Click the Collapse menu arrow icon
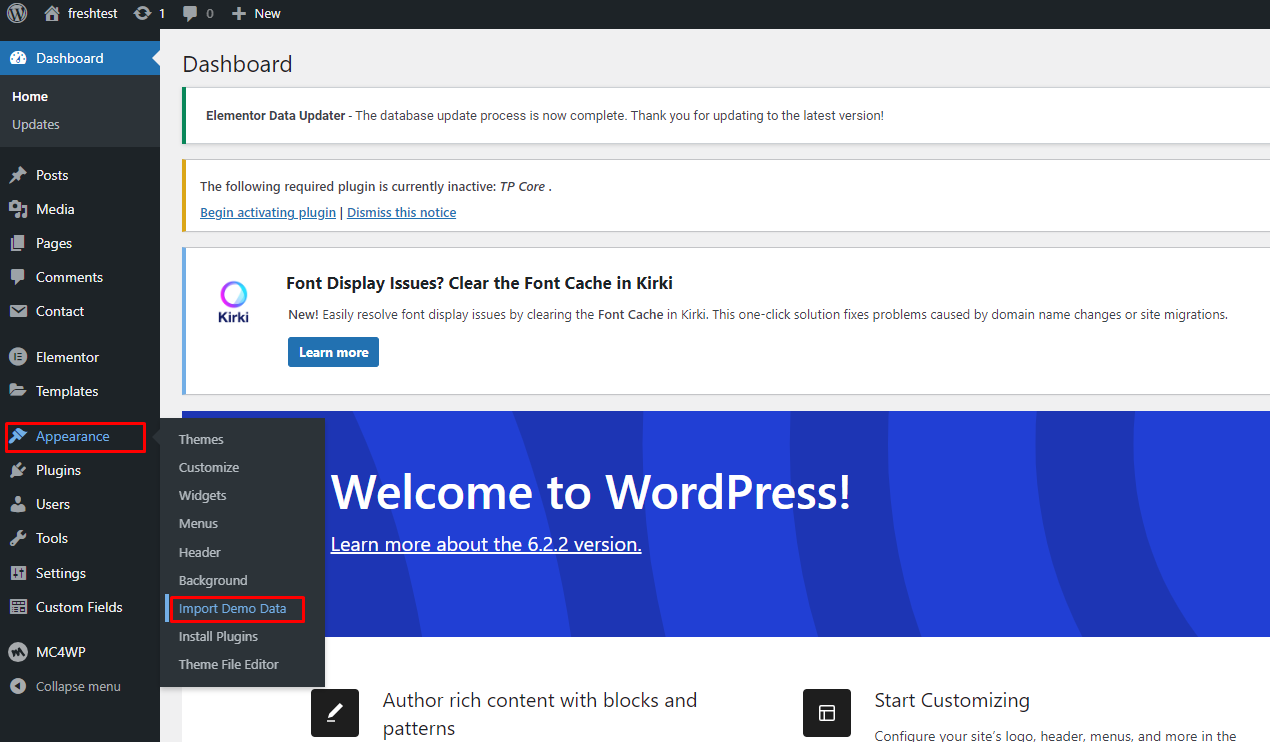1270x742 pixels. point(18,686)
